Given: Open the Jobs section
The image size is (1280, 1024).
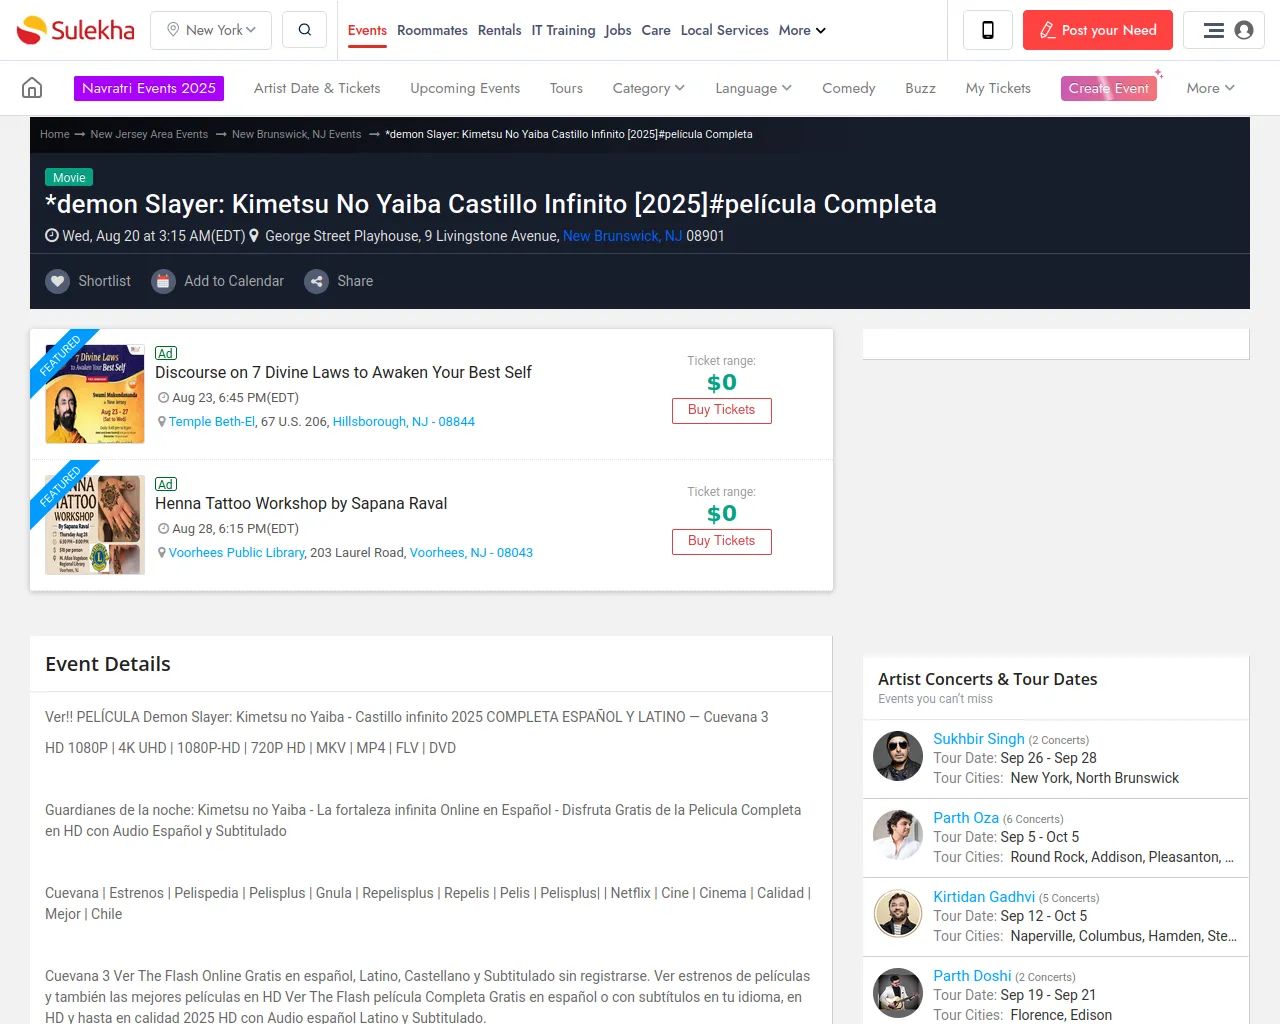Looking at the screenshot, I should (x=618, y=30).
